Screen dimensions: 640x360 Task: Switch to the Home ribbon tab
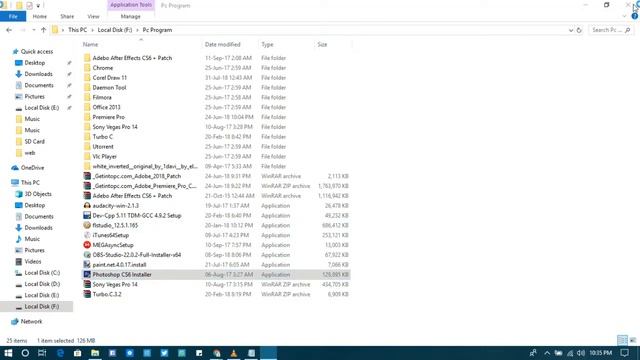click(40, 16)
